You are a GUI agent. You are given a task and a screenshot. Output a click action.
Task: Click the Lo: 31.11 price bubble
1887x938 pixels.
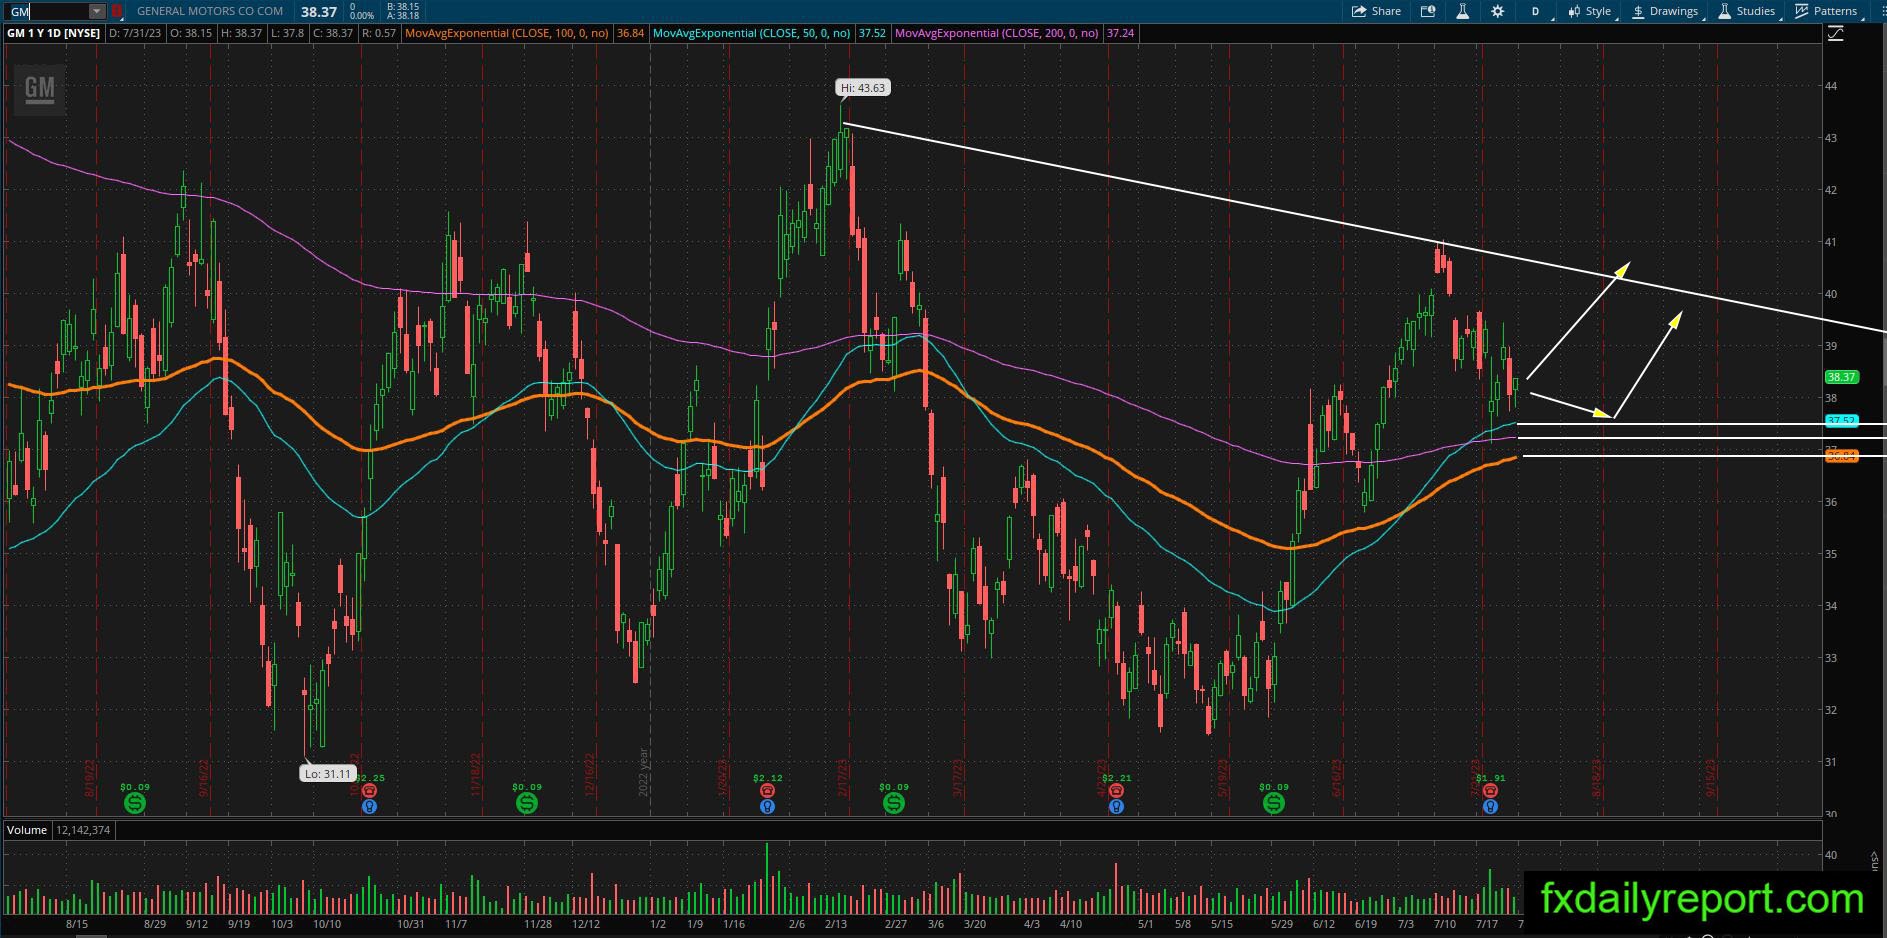click(328, 773)
